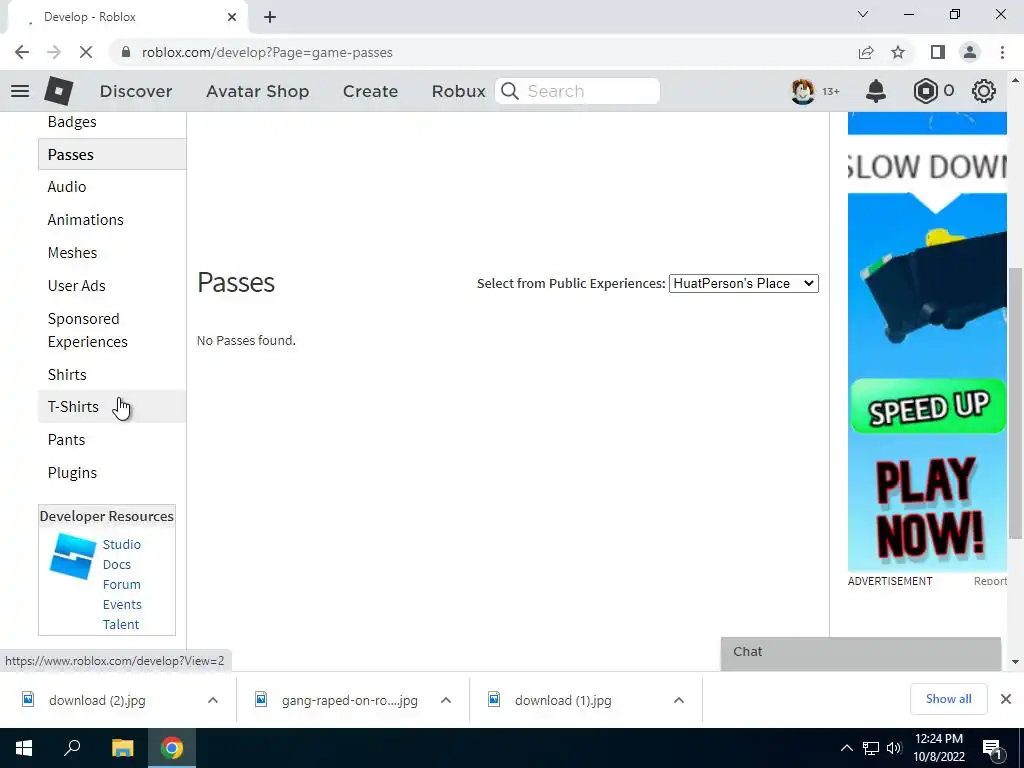
Task: Click the page vertical scrollbar
Action: point(1015,403)
